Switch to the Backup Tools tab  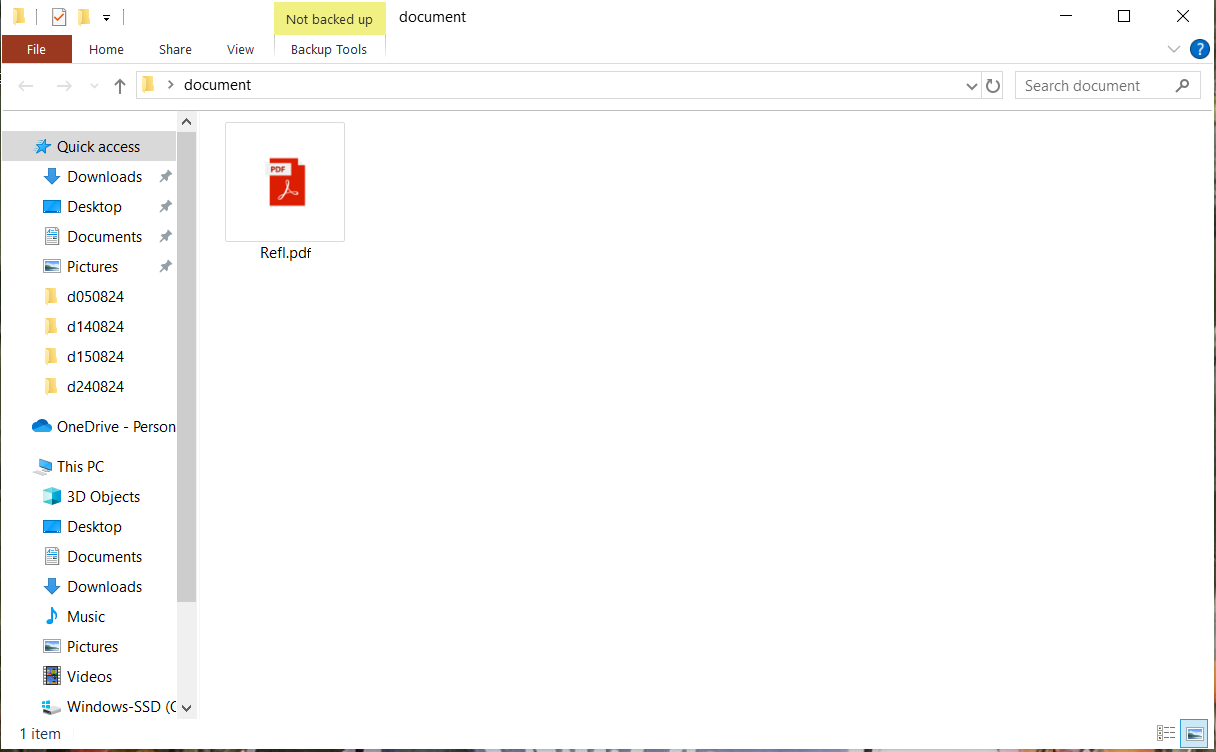329,49
